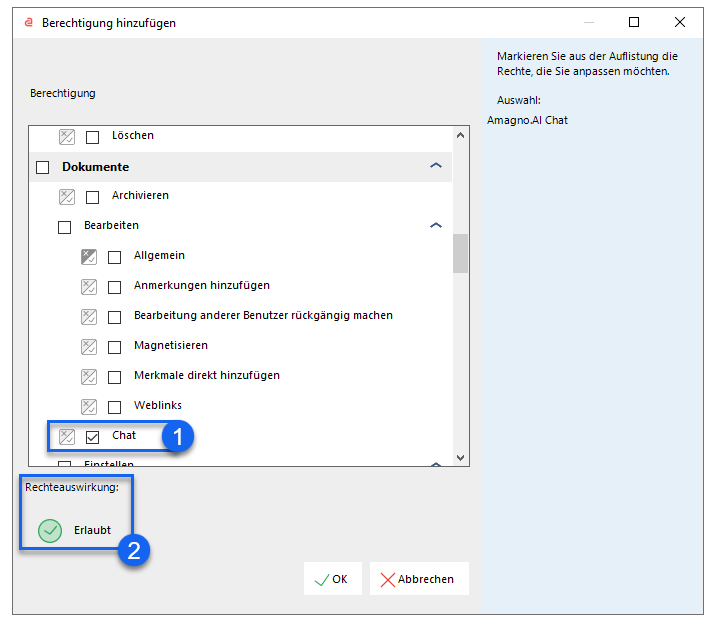Screen dimensions: 715x626
Task: Click the state icon beside Merkmale direkt hinzufügen
Action: click(89, 377)
